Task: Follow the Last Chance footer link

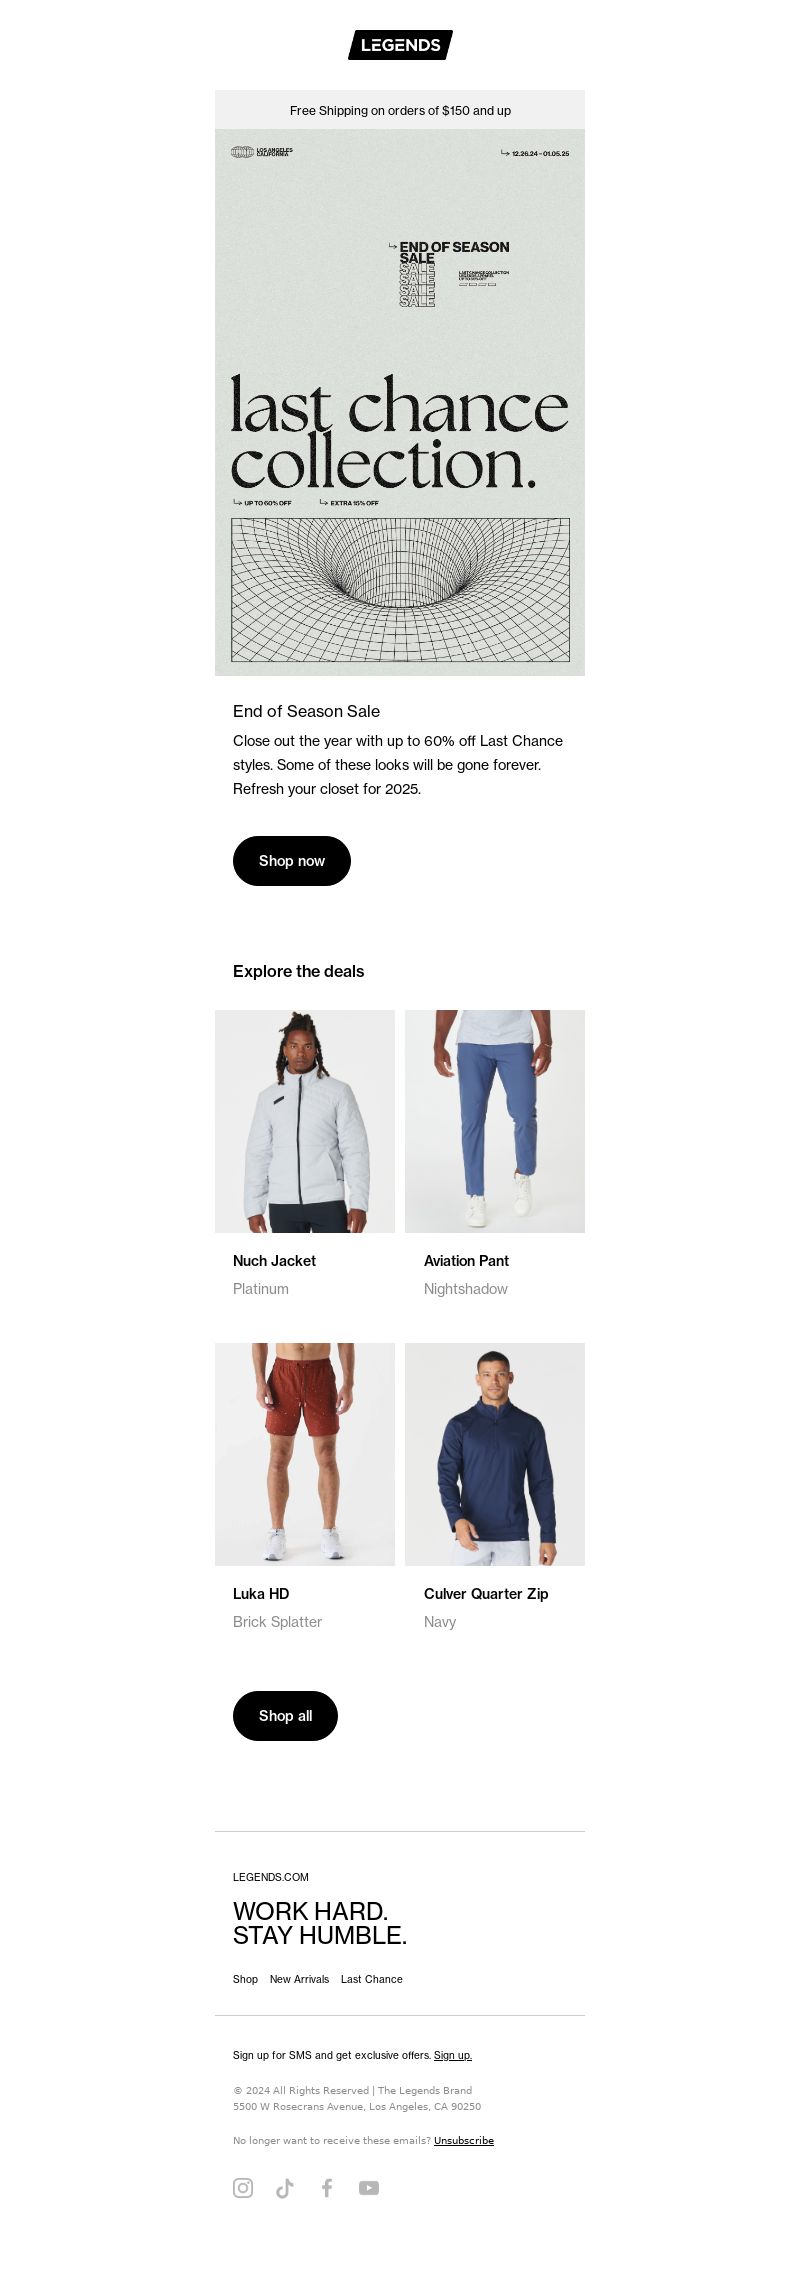Action: pyautogui.click(x=372, y=1979)
